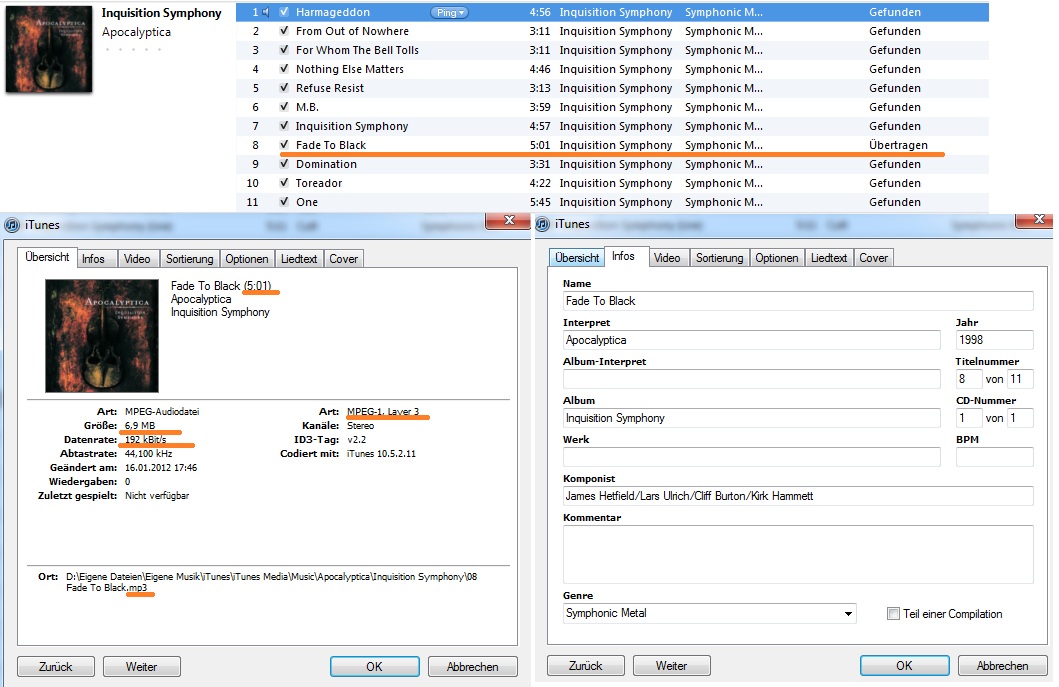The image size is (1059, 687).
Task: Click the Übertragen status for Fade To Black
Action: (898, 145)
